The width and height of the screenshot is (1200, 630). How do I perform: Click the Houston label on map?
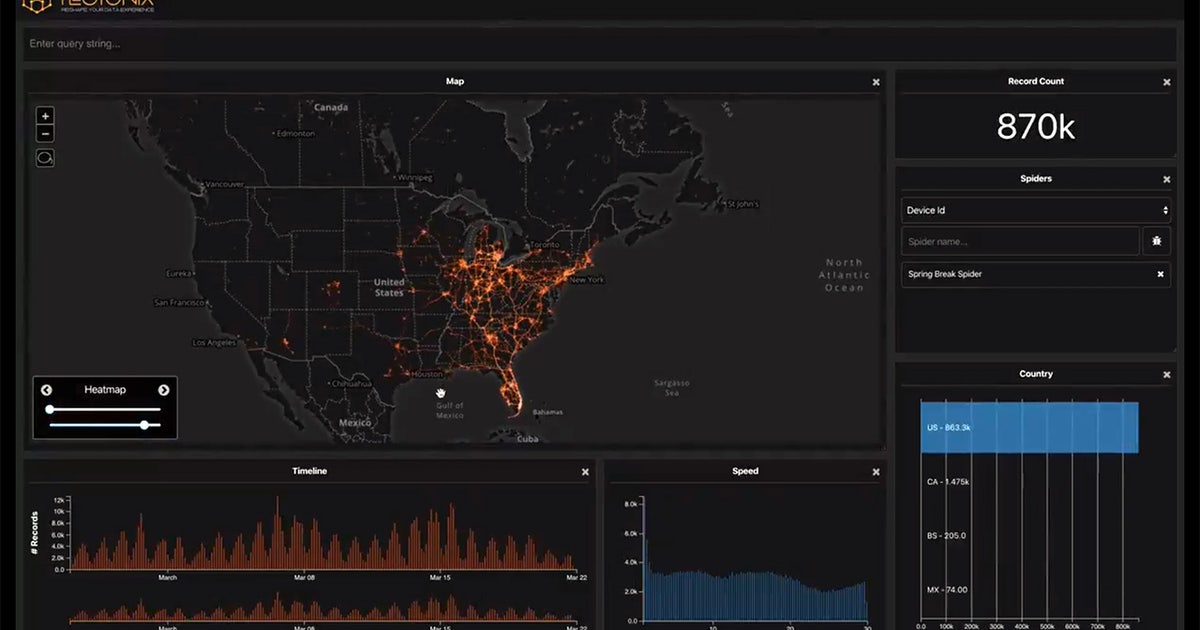(x=426, y=374)
